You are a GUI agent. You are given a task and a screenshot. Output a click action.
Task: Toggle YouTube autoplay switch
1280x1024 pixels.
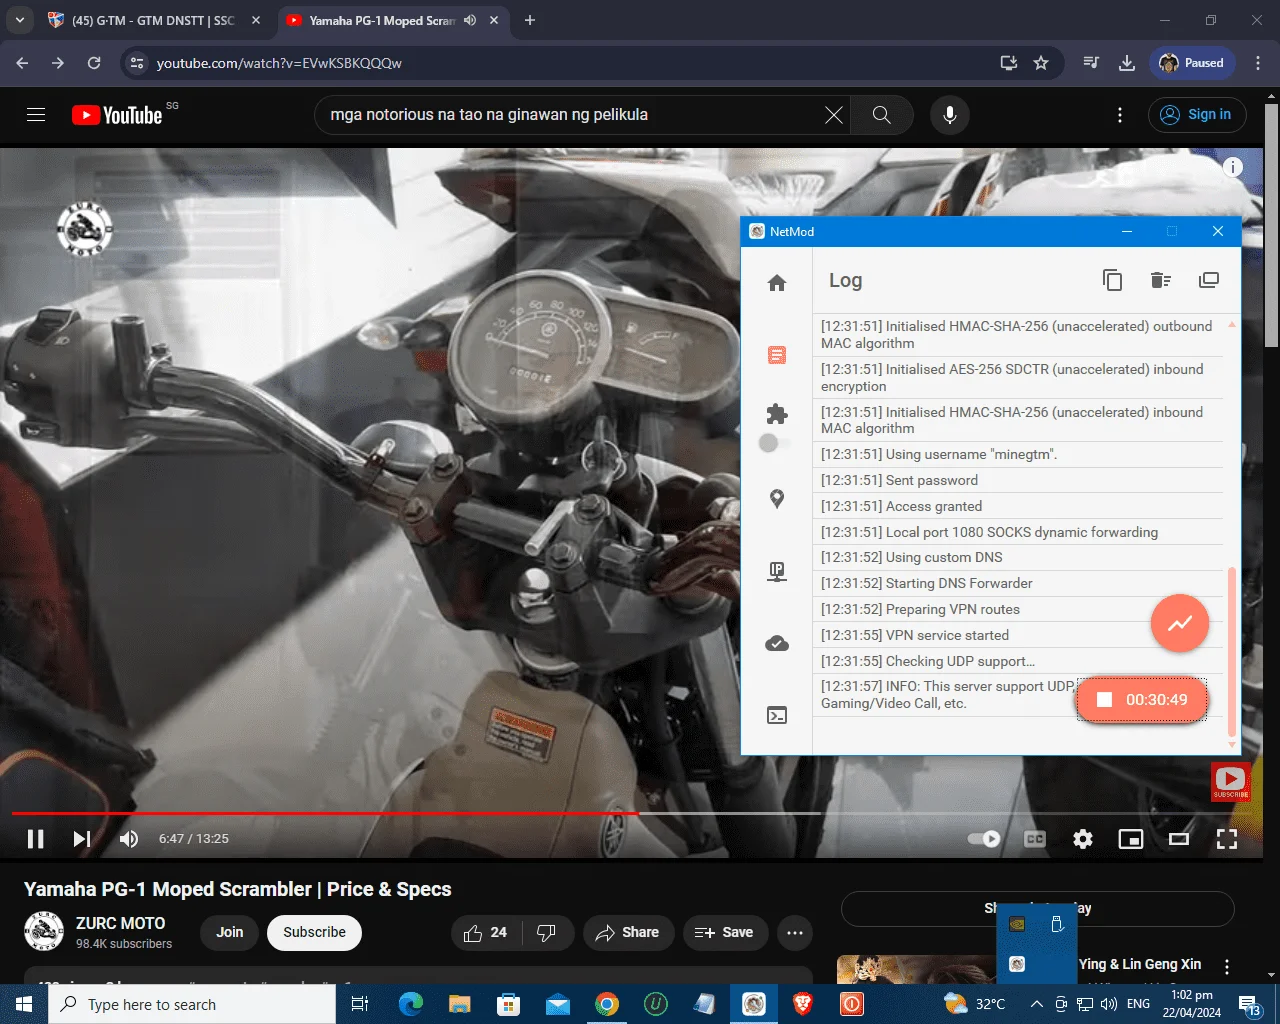pos(984,839)
